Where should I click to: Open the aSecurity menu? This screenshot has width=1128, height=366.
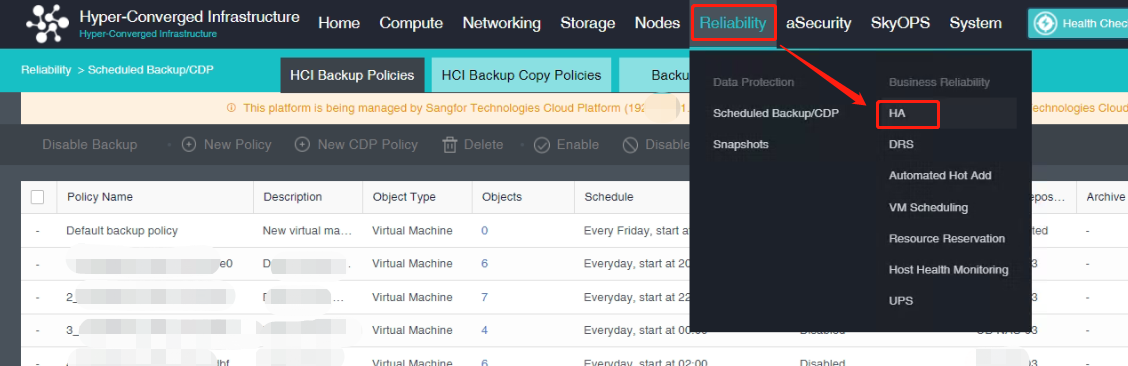tap(819, 23)
